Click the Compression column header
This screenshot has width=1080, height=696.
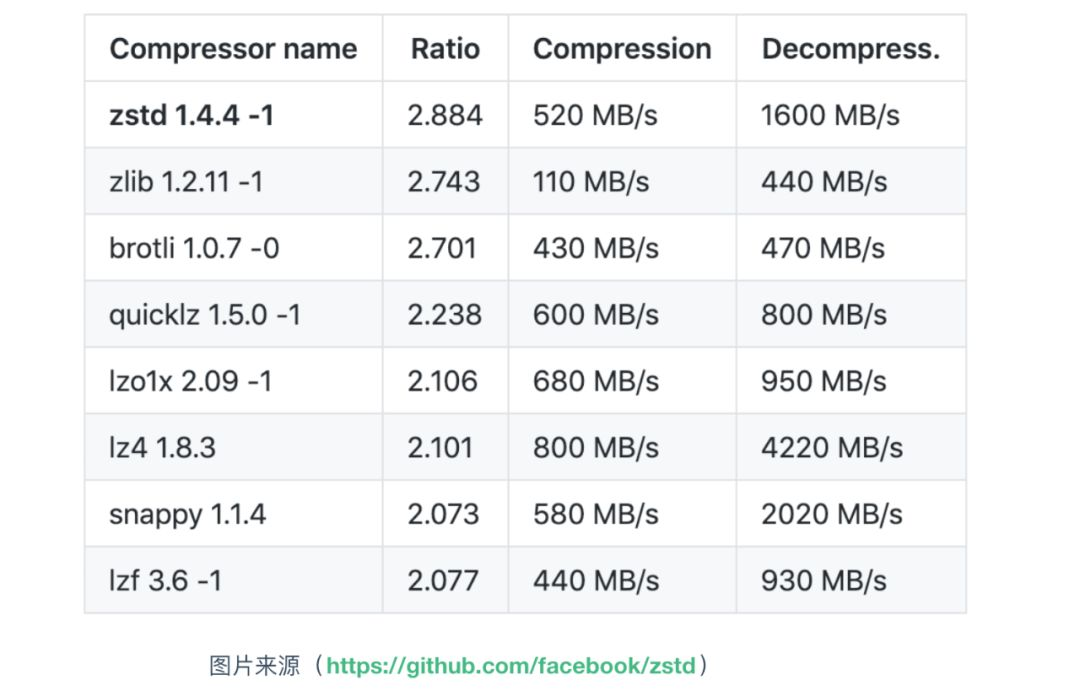click(622, 49)
